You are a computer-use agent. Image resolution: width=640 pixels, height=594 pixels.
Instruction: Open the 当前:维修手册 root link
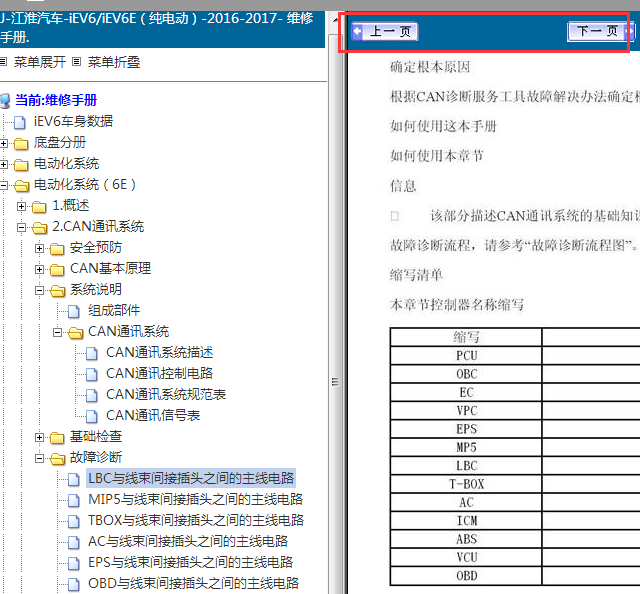tap(56, 100)
